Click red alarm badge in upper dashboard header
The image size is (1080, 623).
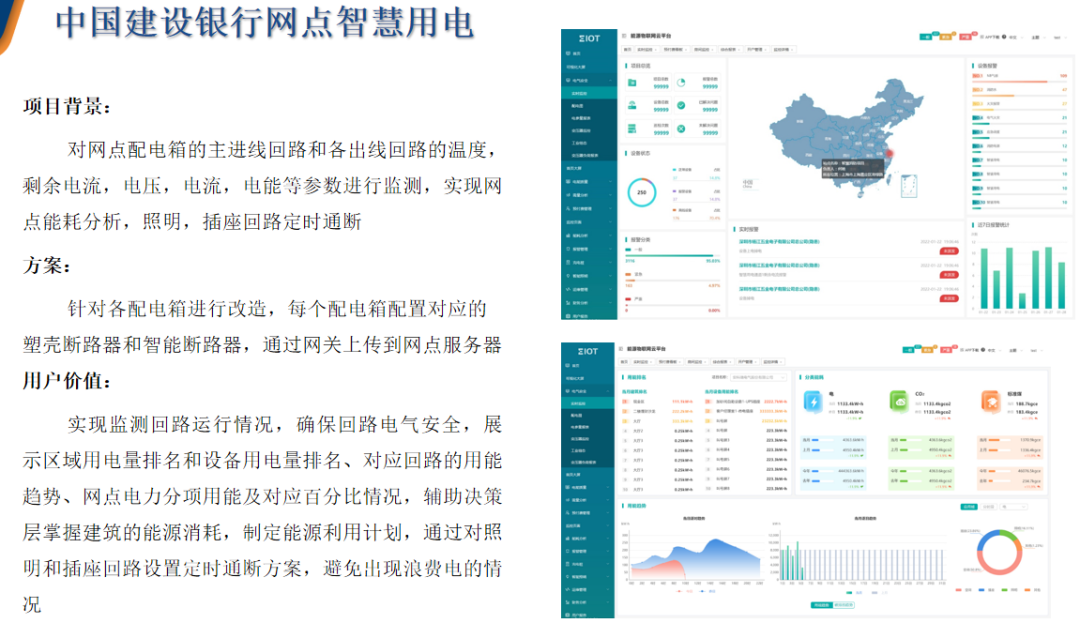(966, 37)
